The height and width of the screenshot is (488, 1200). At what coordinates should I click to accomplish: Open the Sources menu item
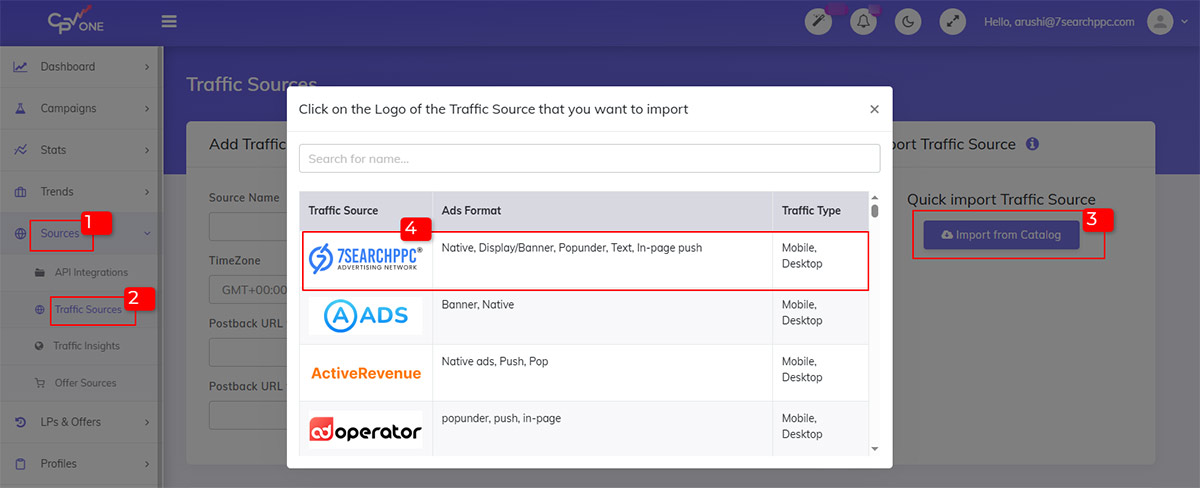pyautogui.click(x=80, y=234)
